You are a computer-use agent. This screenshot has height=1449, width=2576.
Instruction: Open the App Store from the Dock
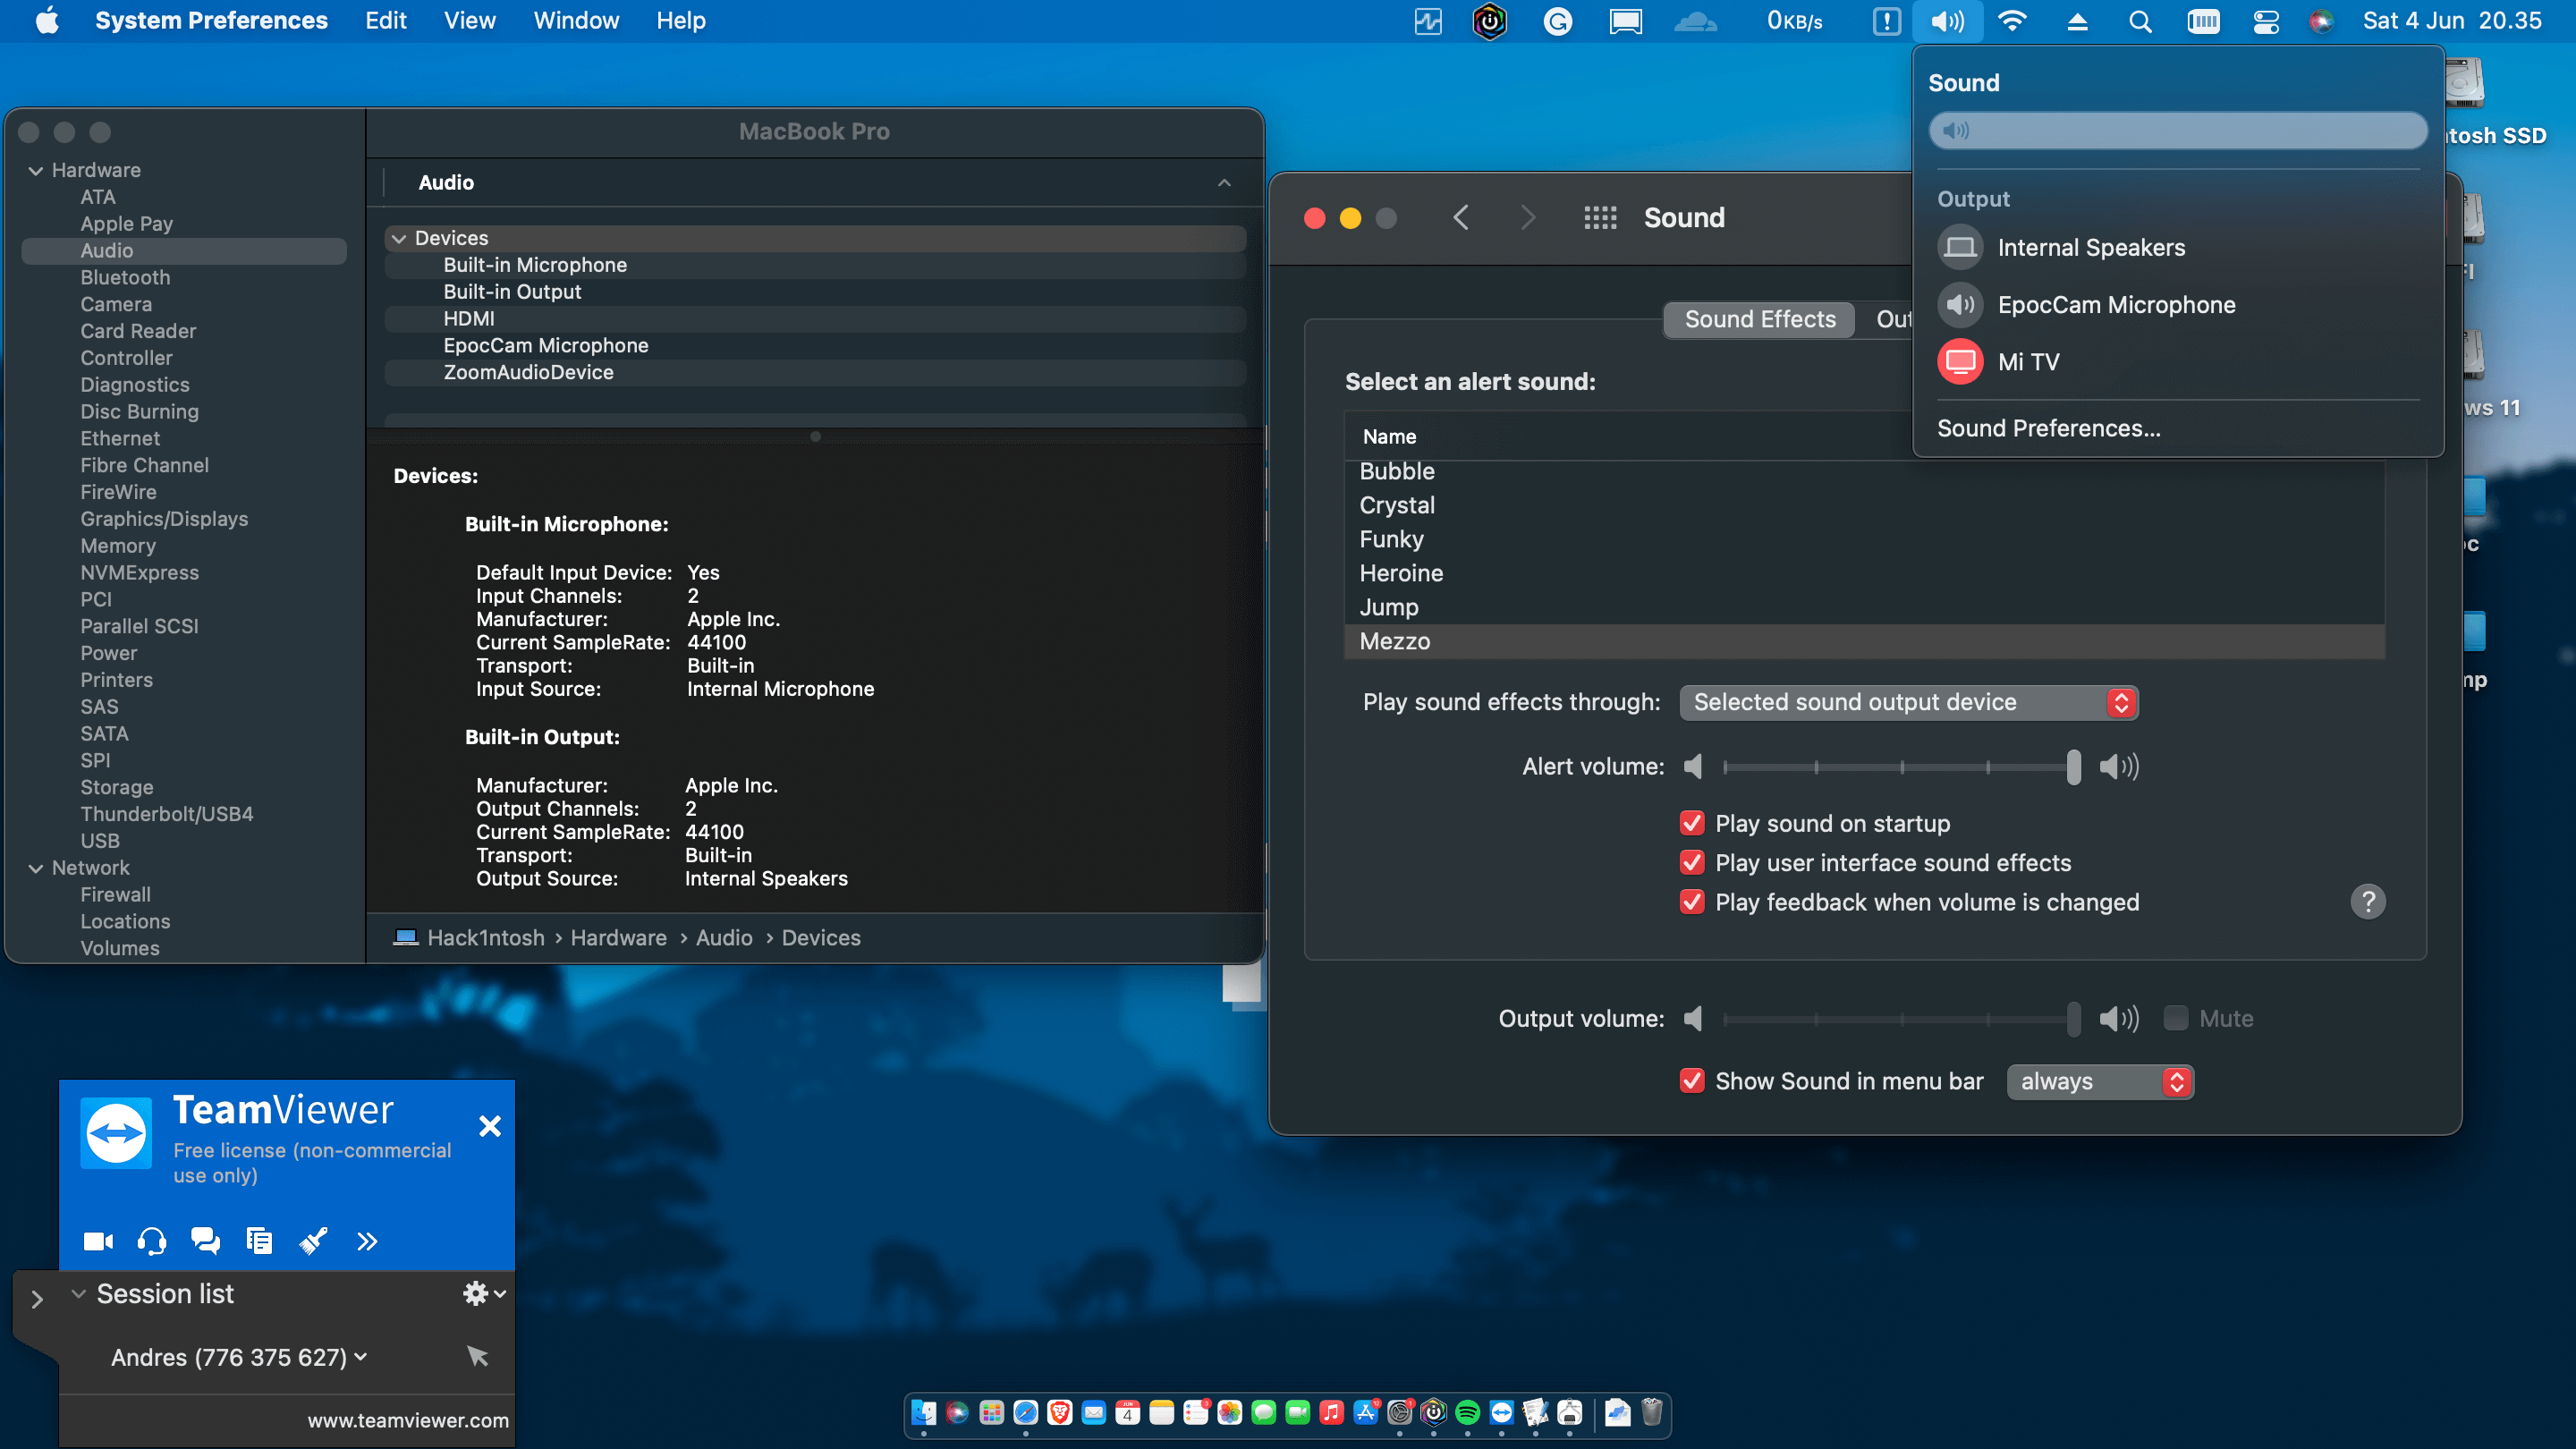[1365, 1414]
